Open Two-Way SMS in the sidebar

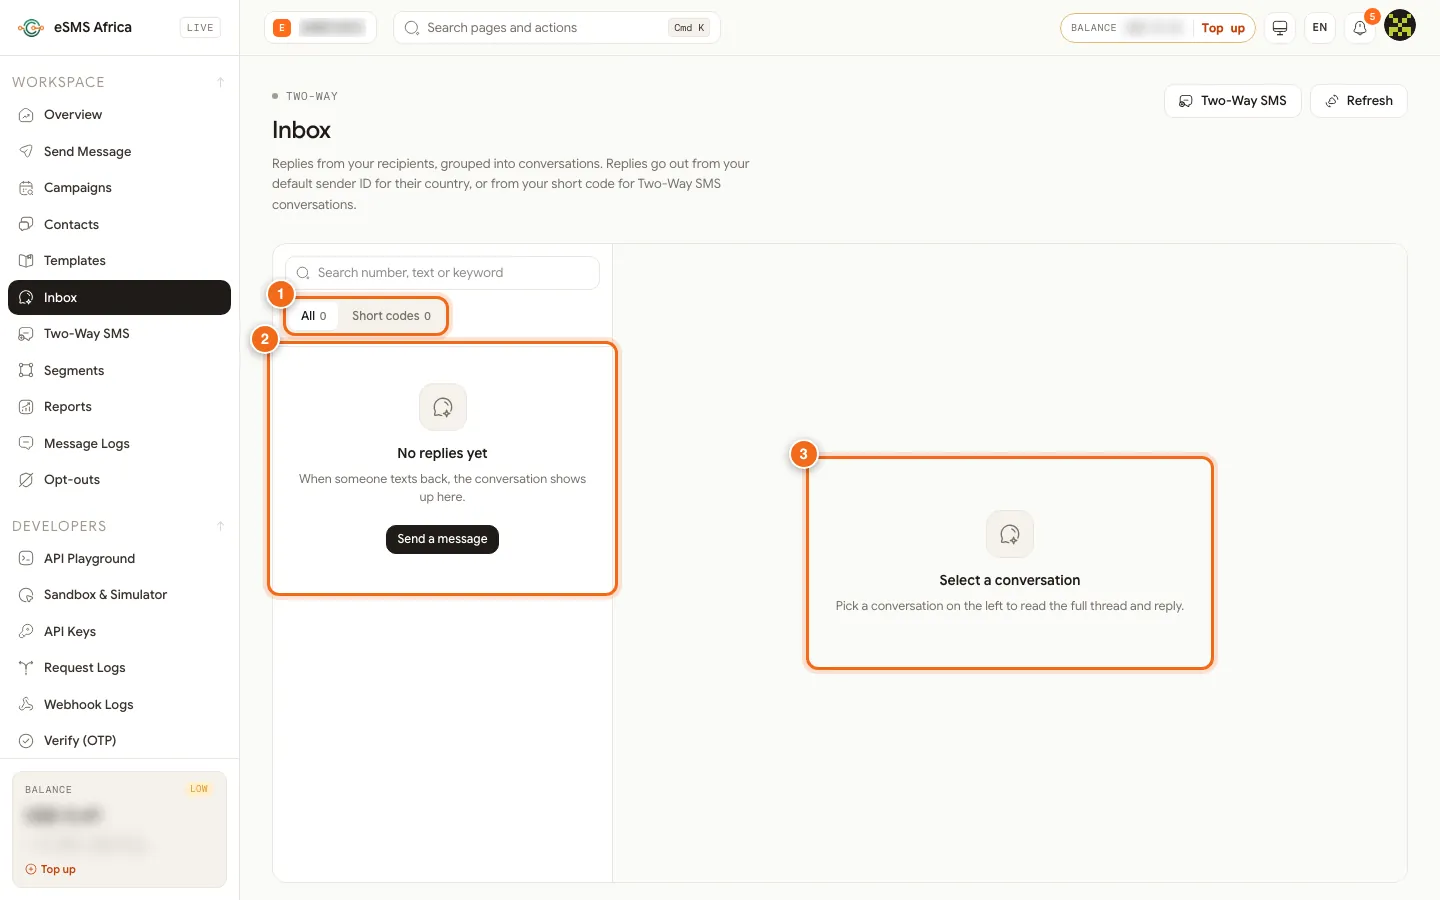click(x=119, y=334)
